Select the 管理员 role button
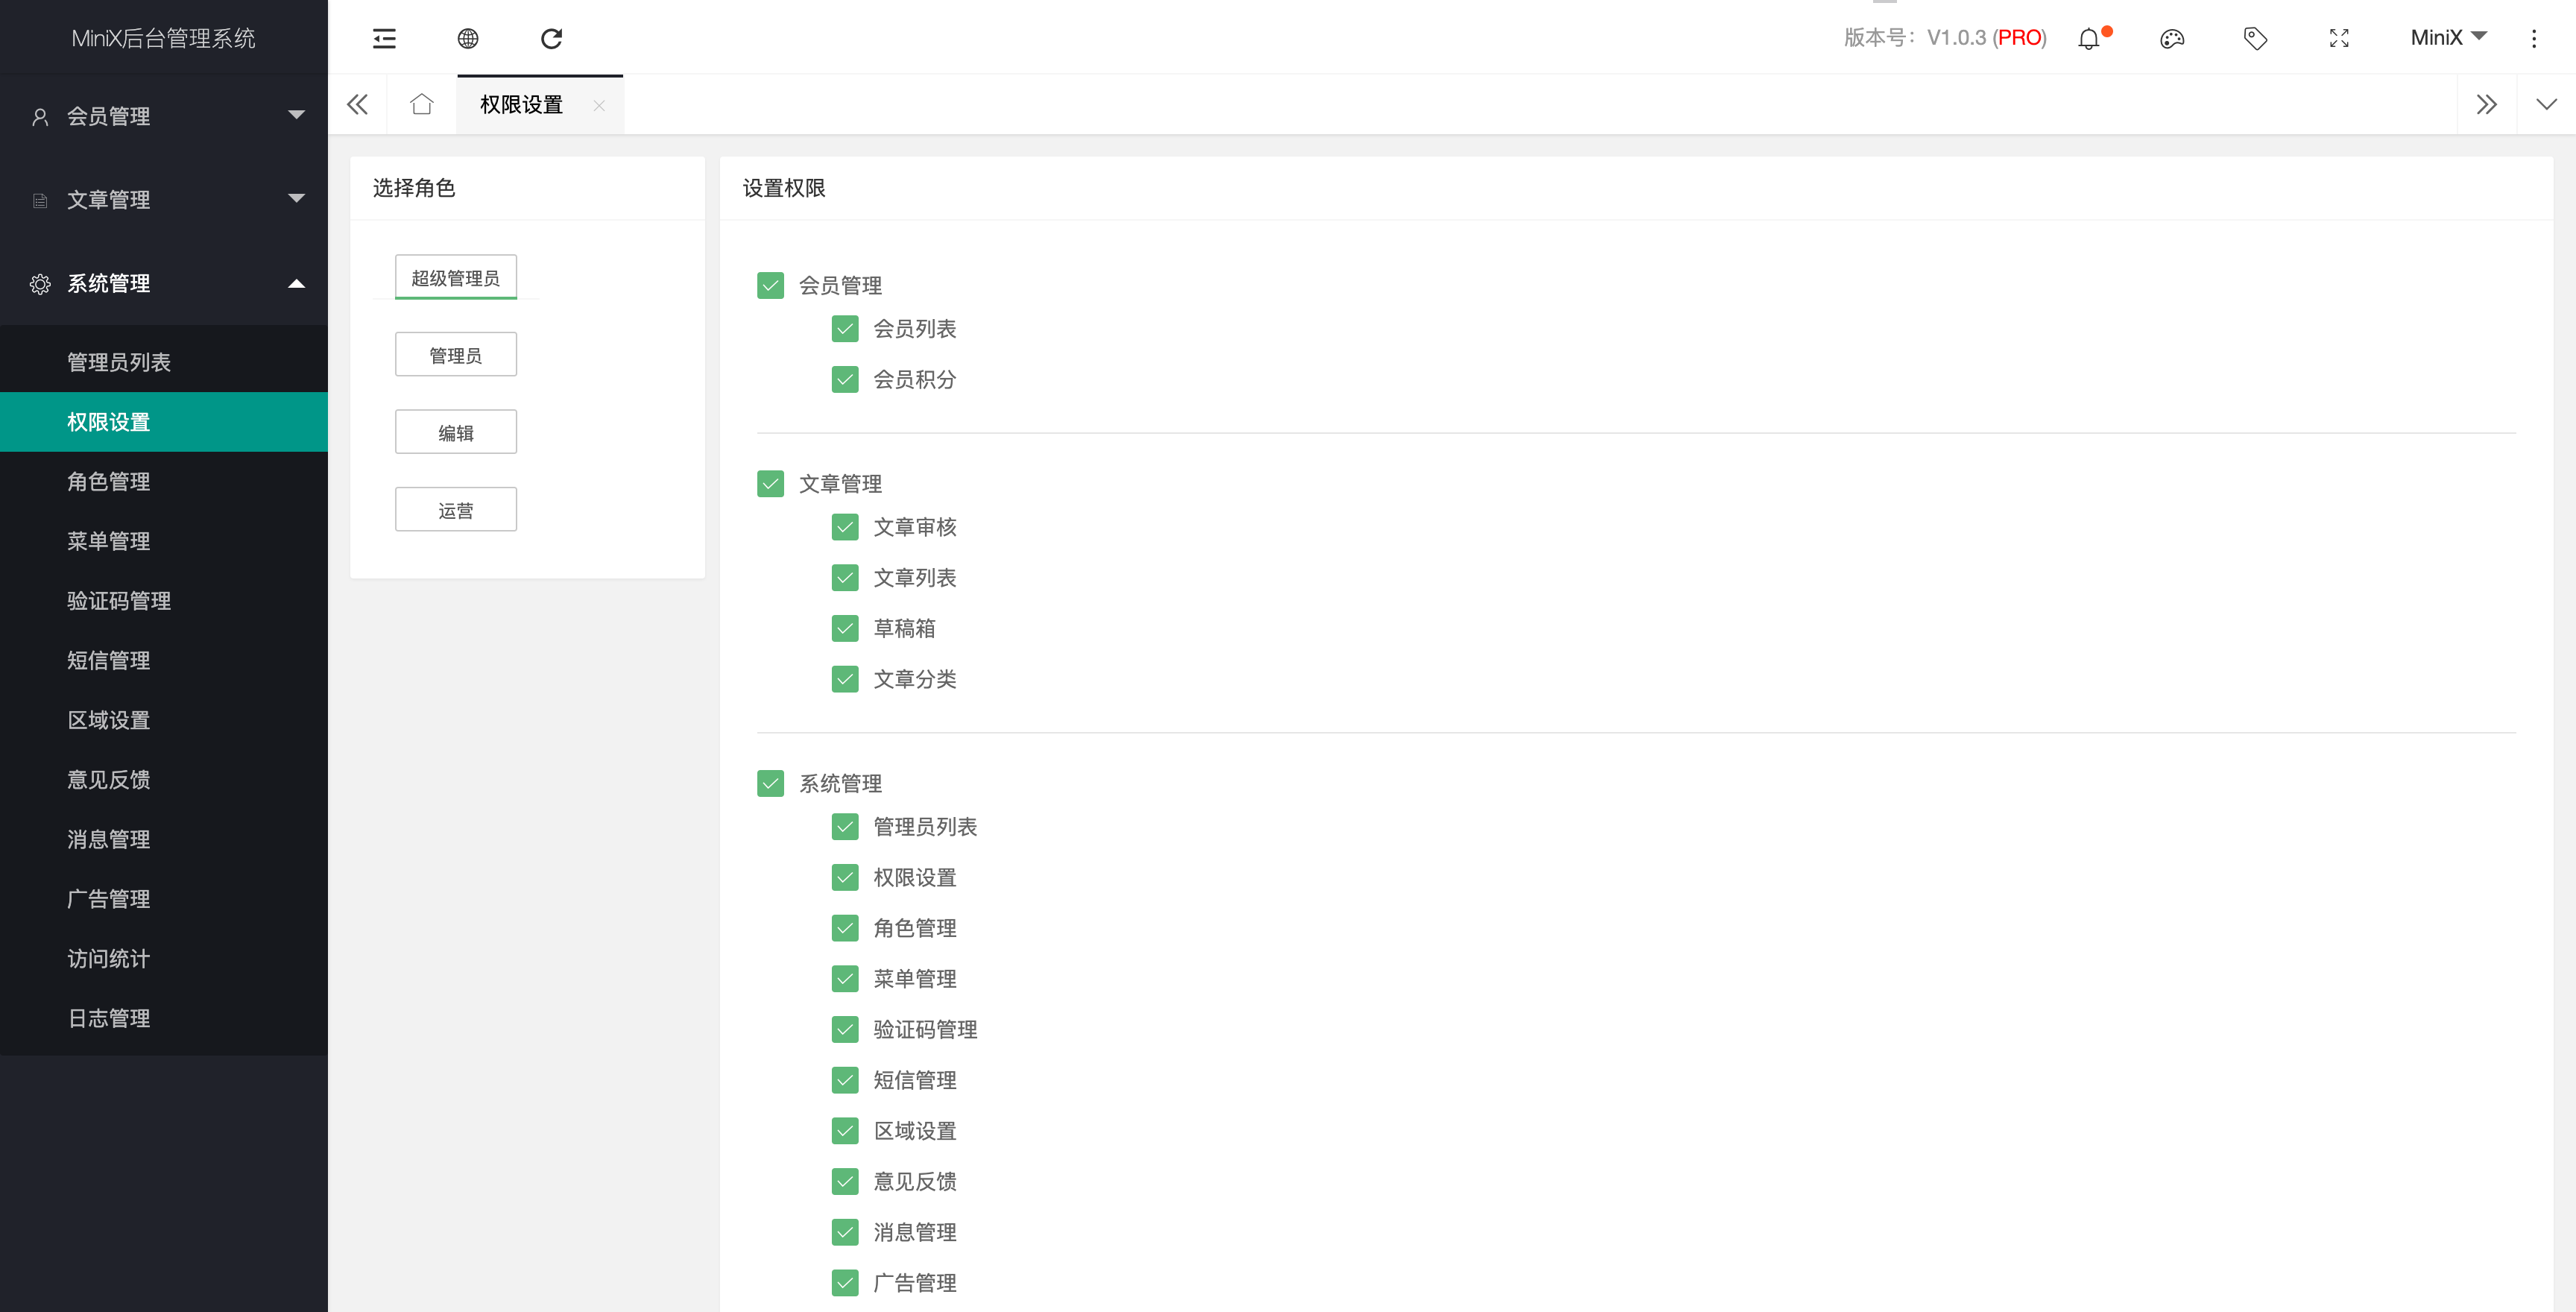The image size is (2576, 1312). tap(455, 355)
